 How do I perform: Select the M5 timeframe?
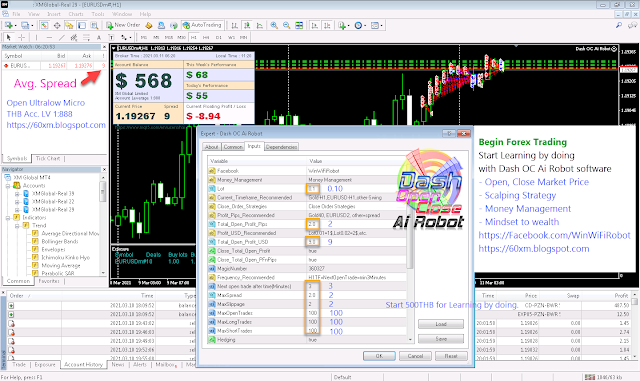(156, 37)
